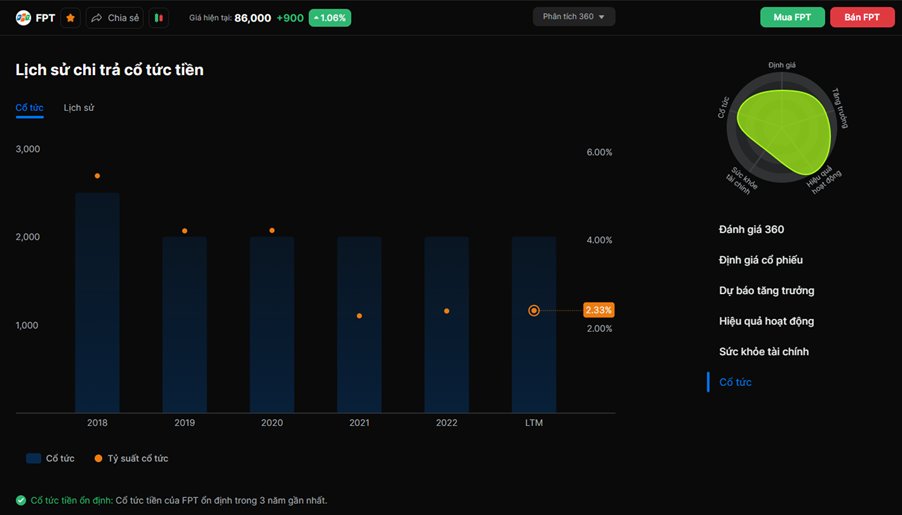The image size is (902, 515).
Task: Click the 2021 orange yield dot
Action: pyautogui.click(x=360, y=315)
